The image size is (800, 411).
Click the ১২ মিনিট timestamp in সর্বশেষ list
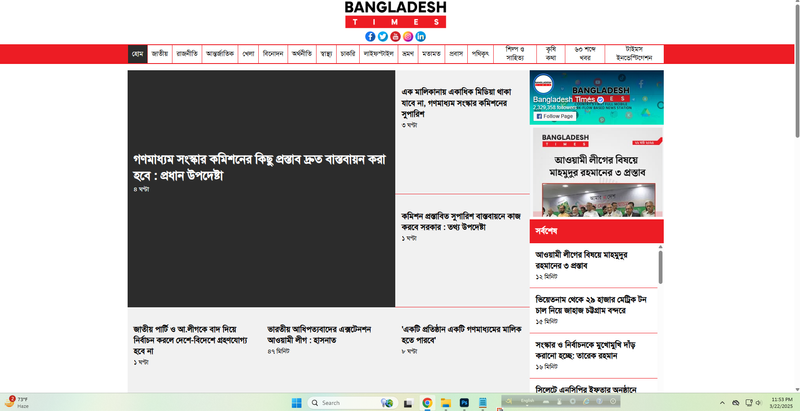546,276
